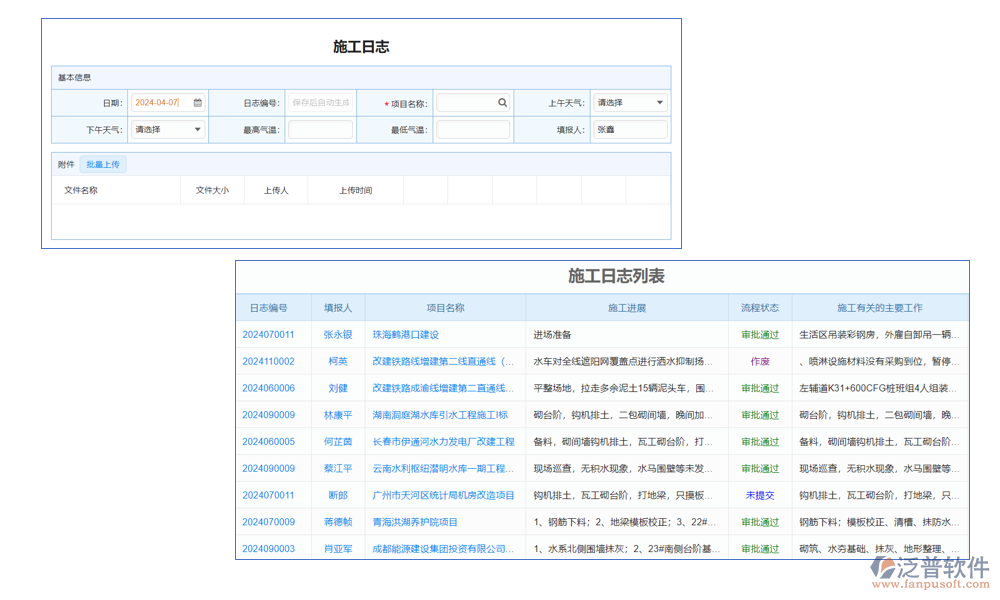Click reporter name 张永银
This screenshot has height=600, width=1000.
(x=338, y=335)
